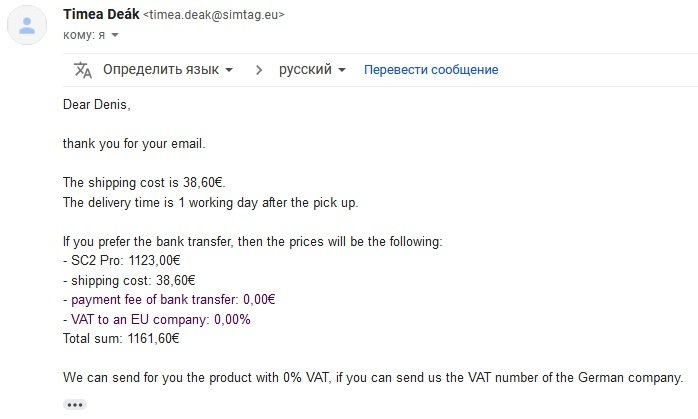This screenshot has height=419, width=698.
Task: Expand recipient details arrow next to "кому: я"
Action: pos(115,35)
